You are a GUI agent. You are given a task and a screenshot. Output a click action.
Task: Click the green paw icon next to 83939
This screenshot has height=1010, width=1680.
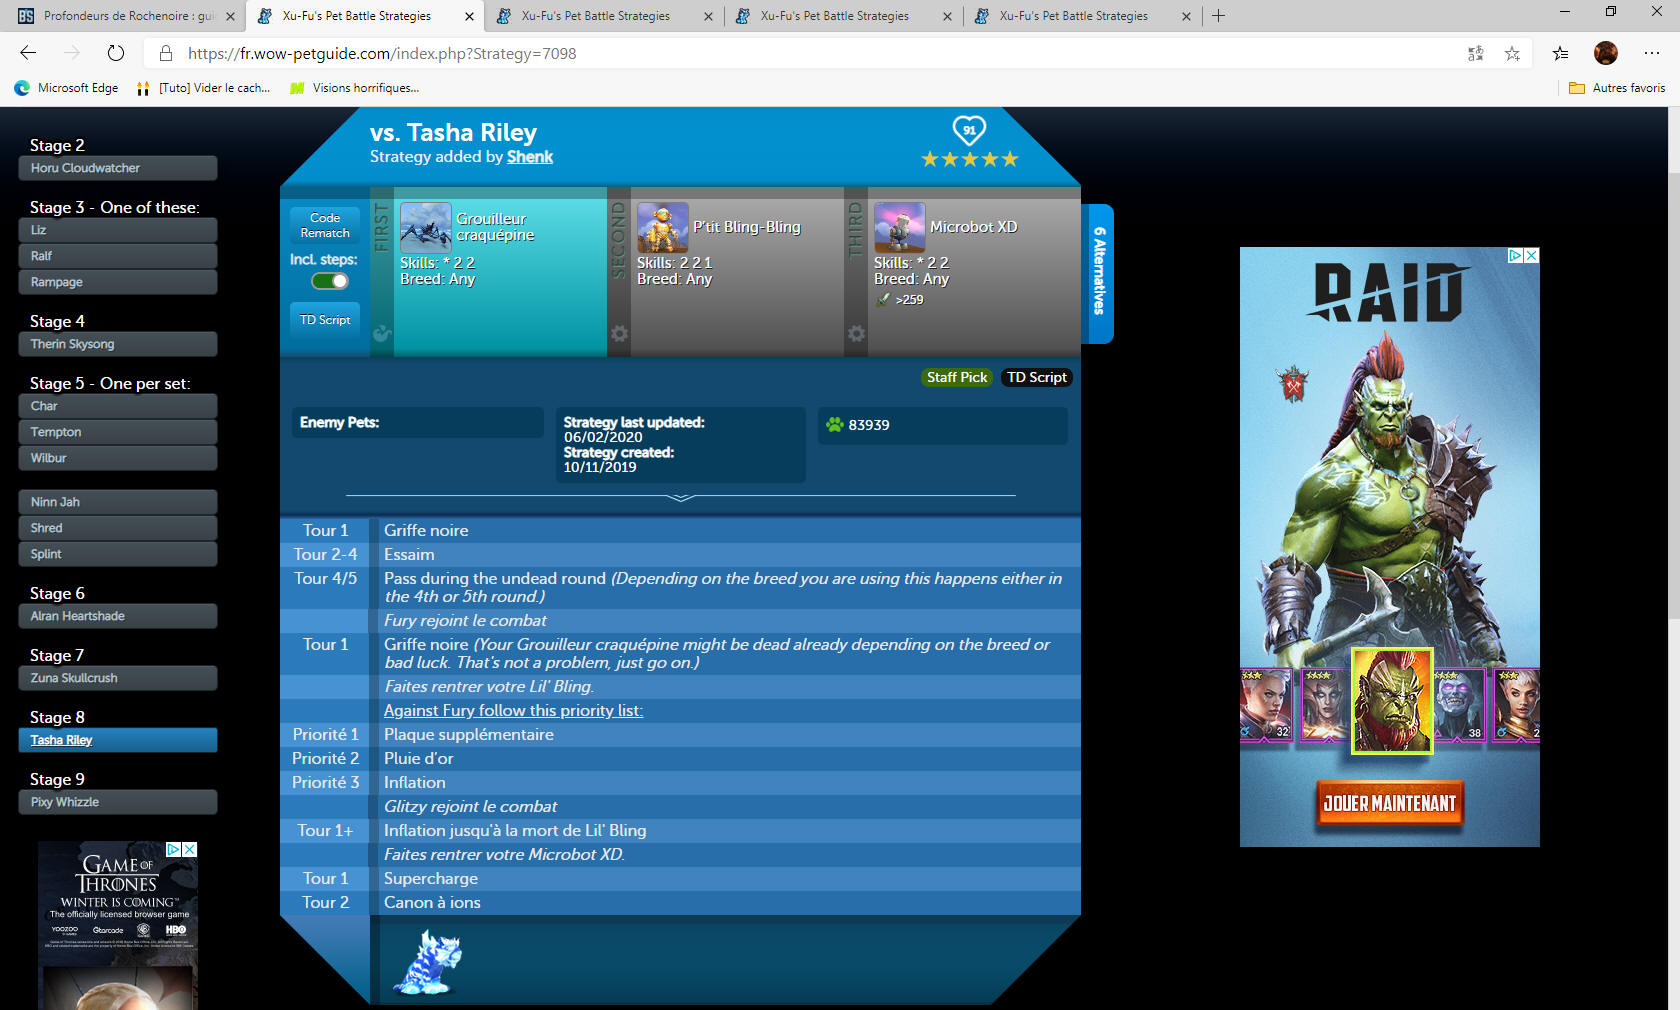tap(835, 424)
